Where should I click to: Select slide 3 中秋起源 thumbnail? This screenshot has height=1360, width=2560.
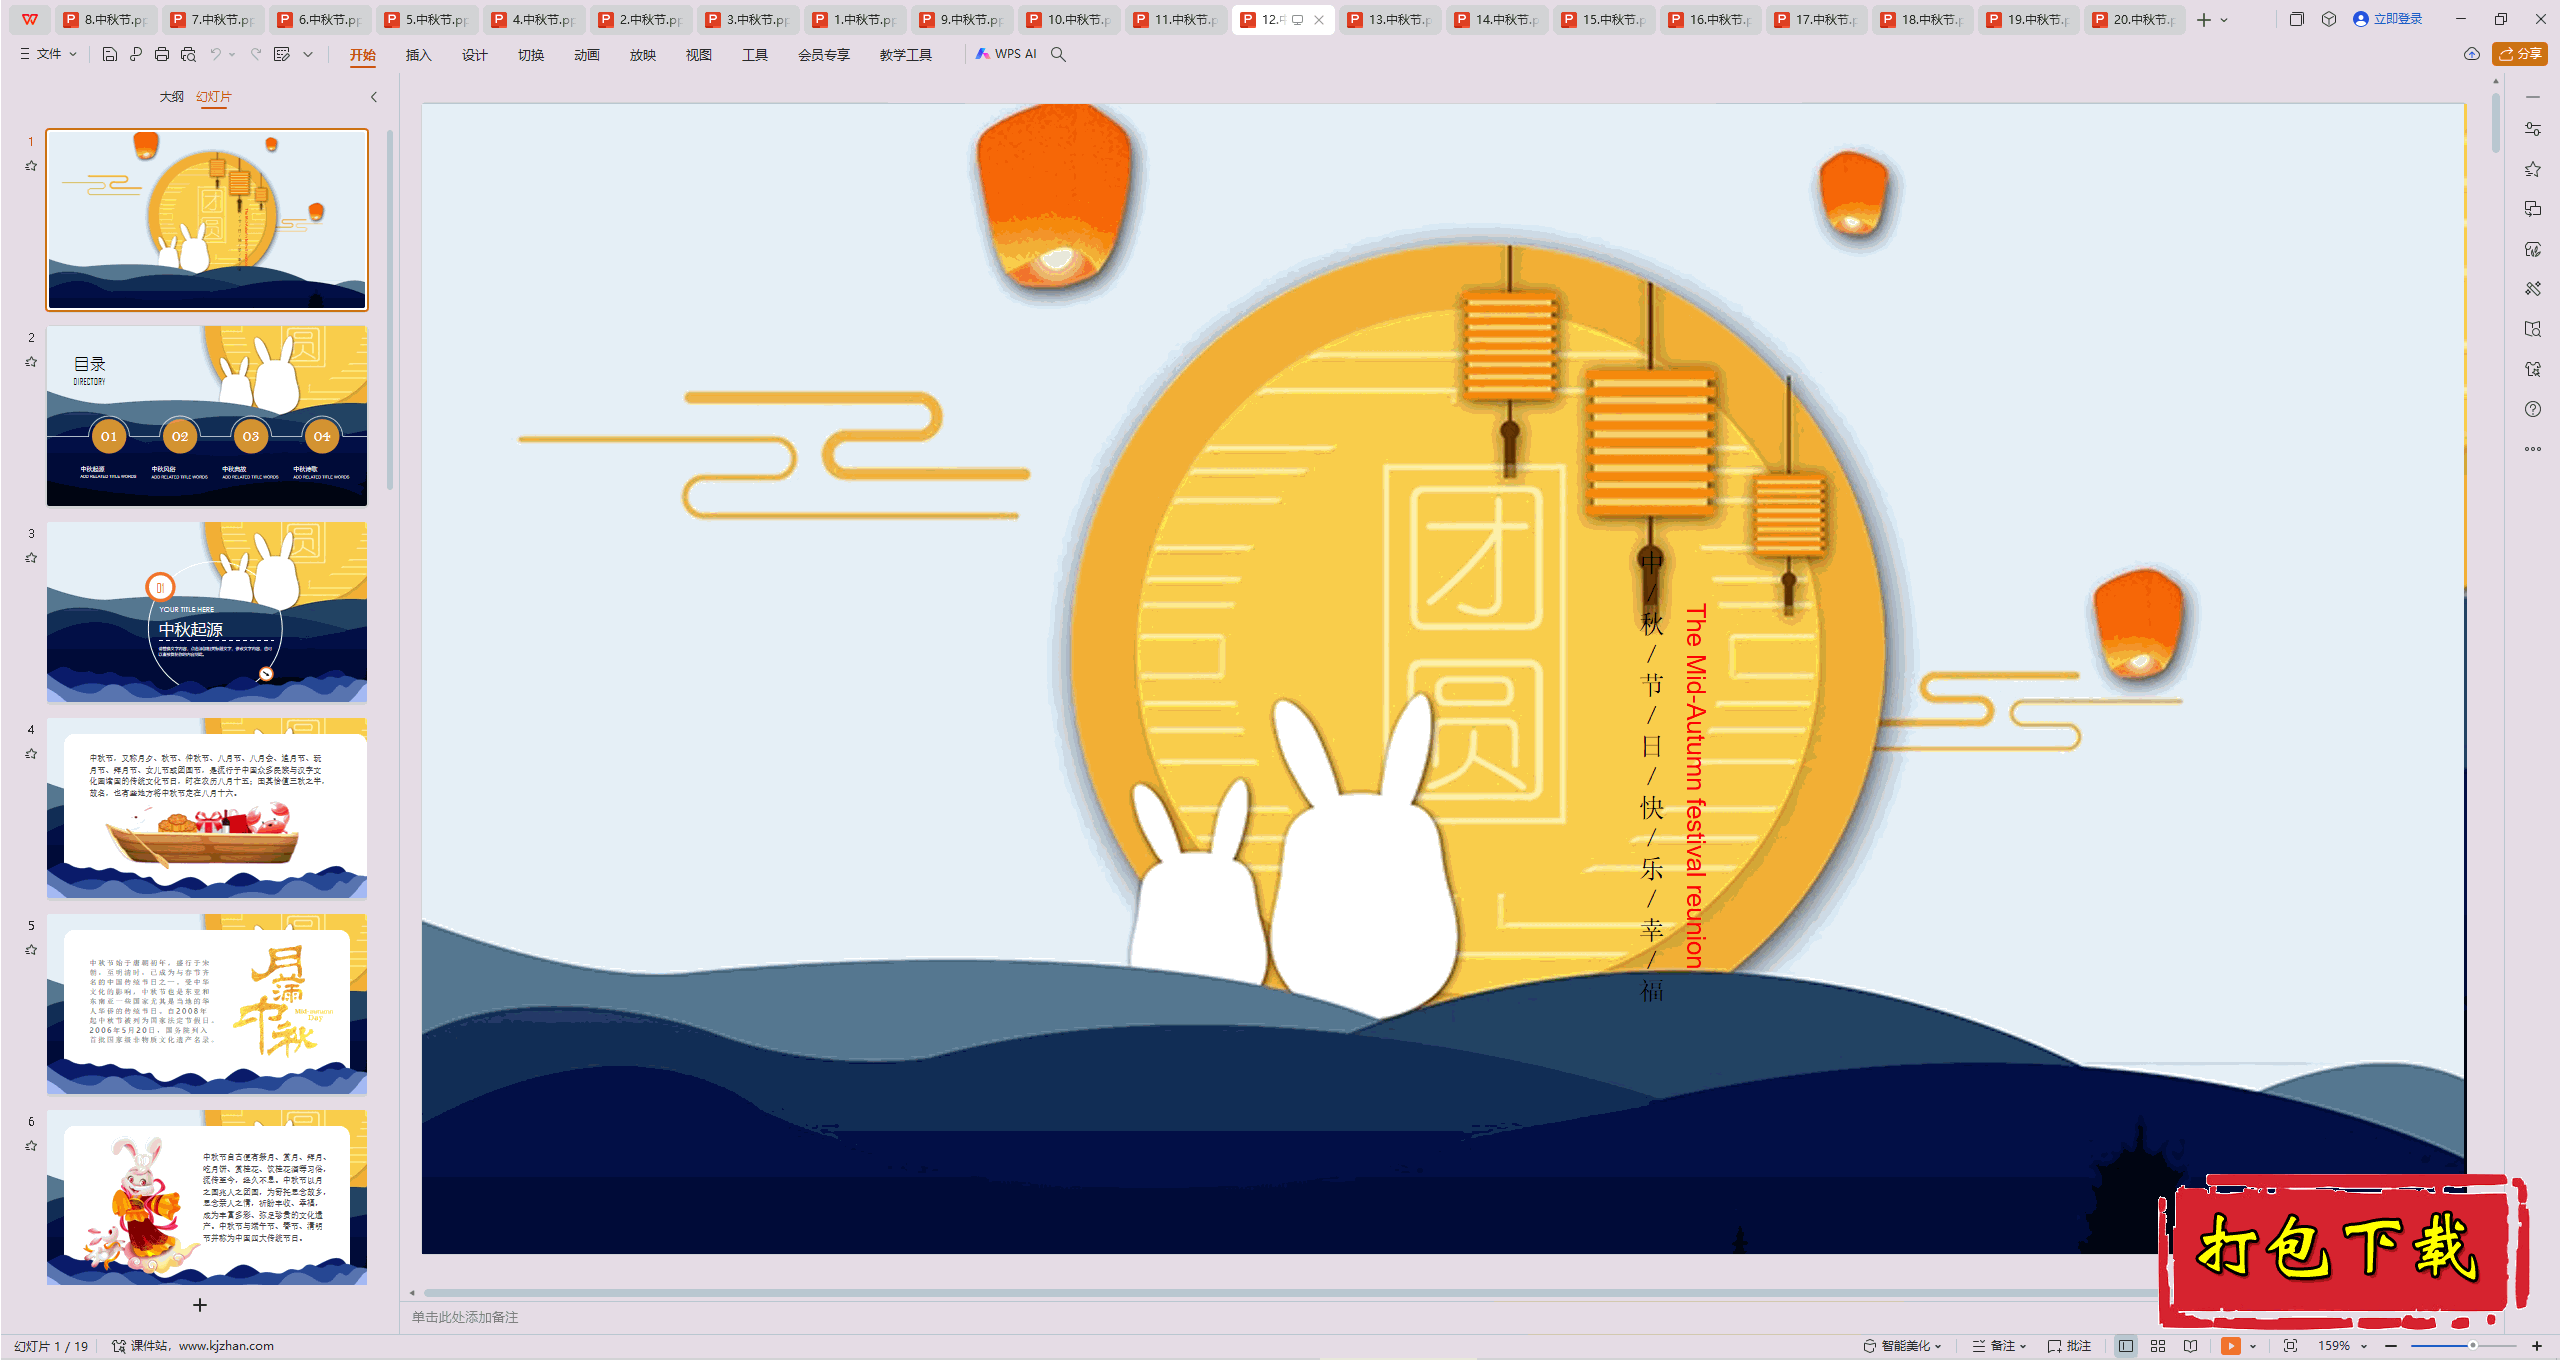tap(207, 611)
